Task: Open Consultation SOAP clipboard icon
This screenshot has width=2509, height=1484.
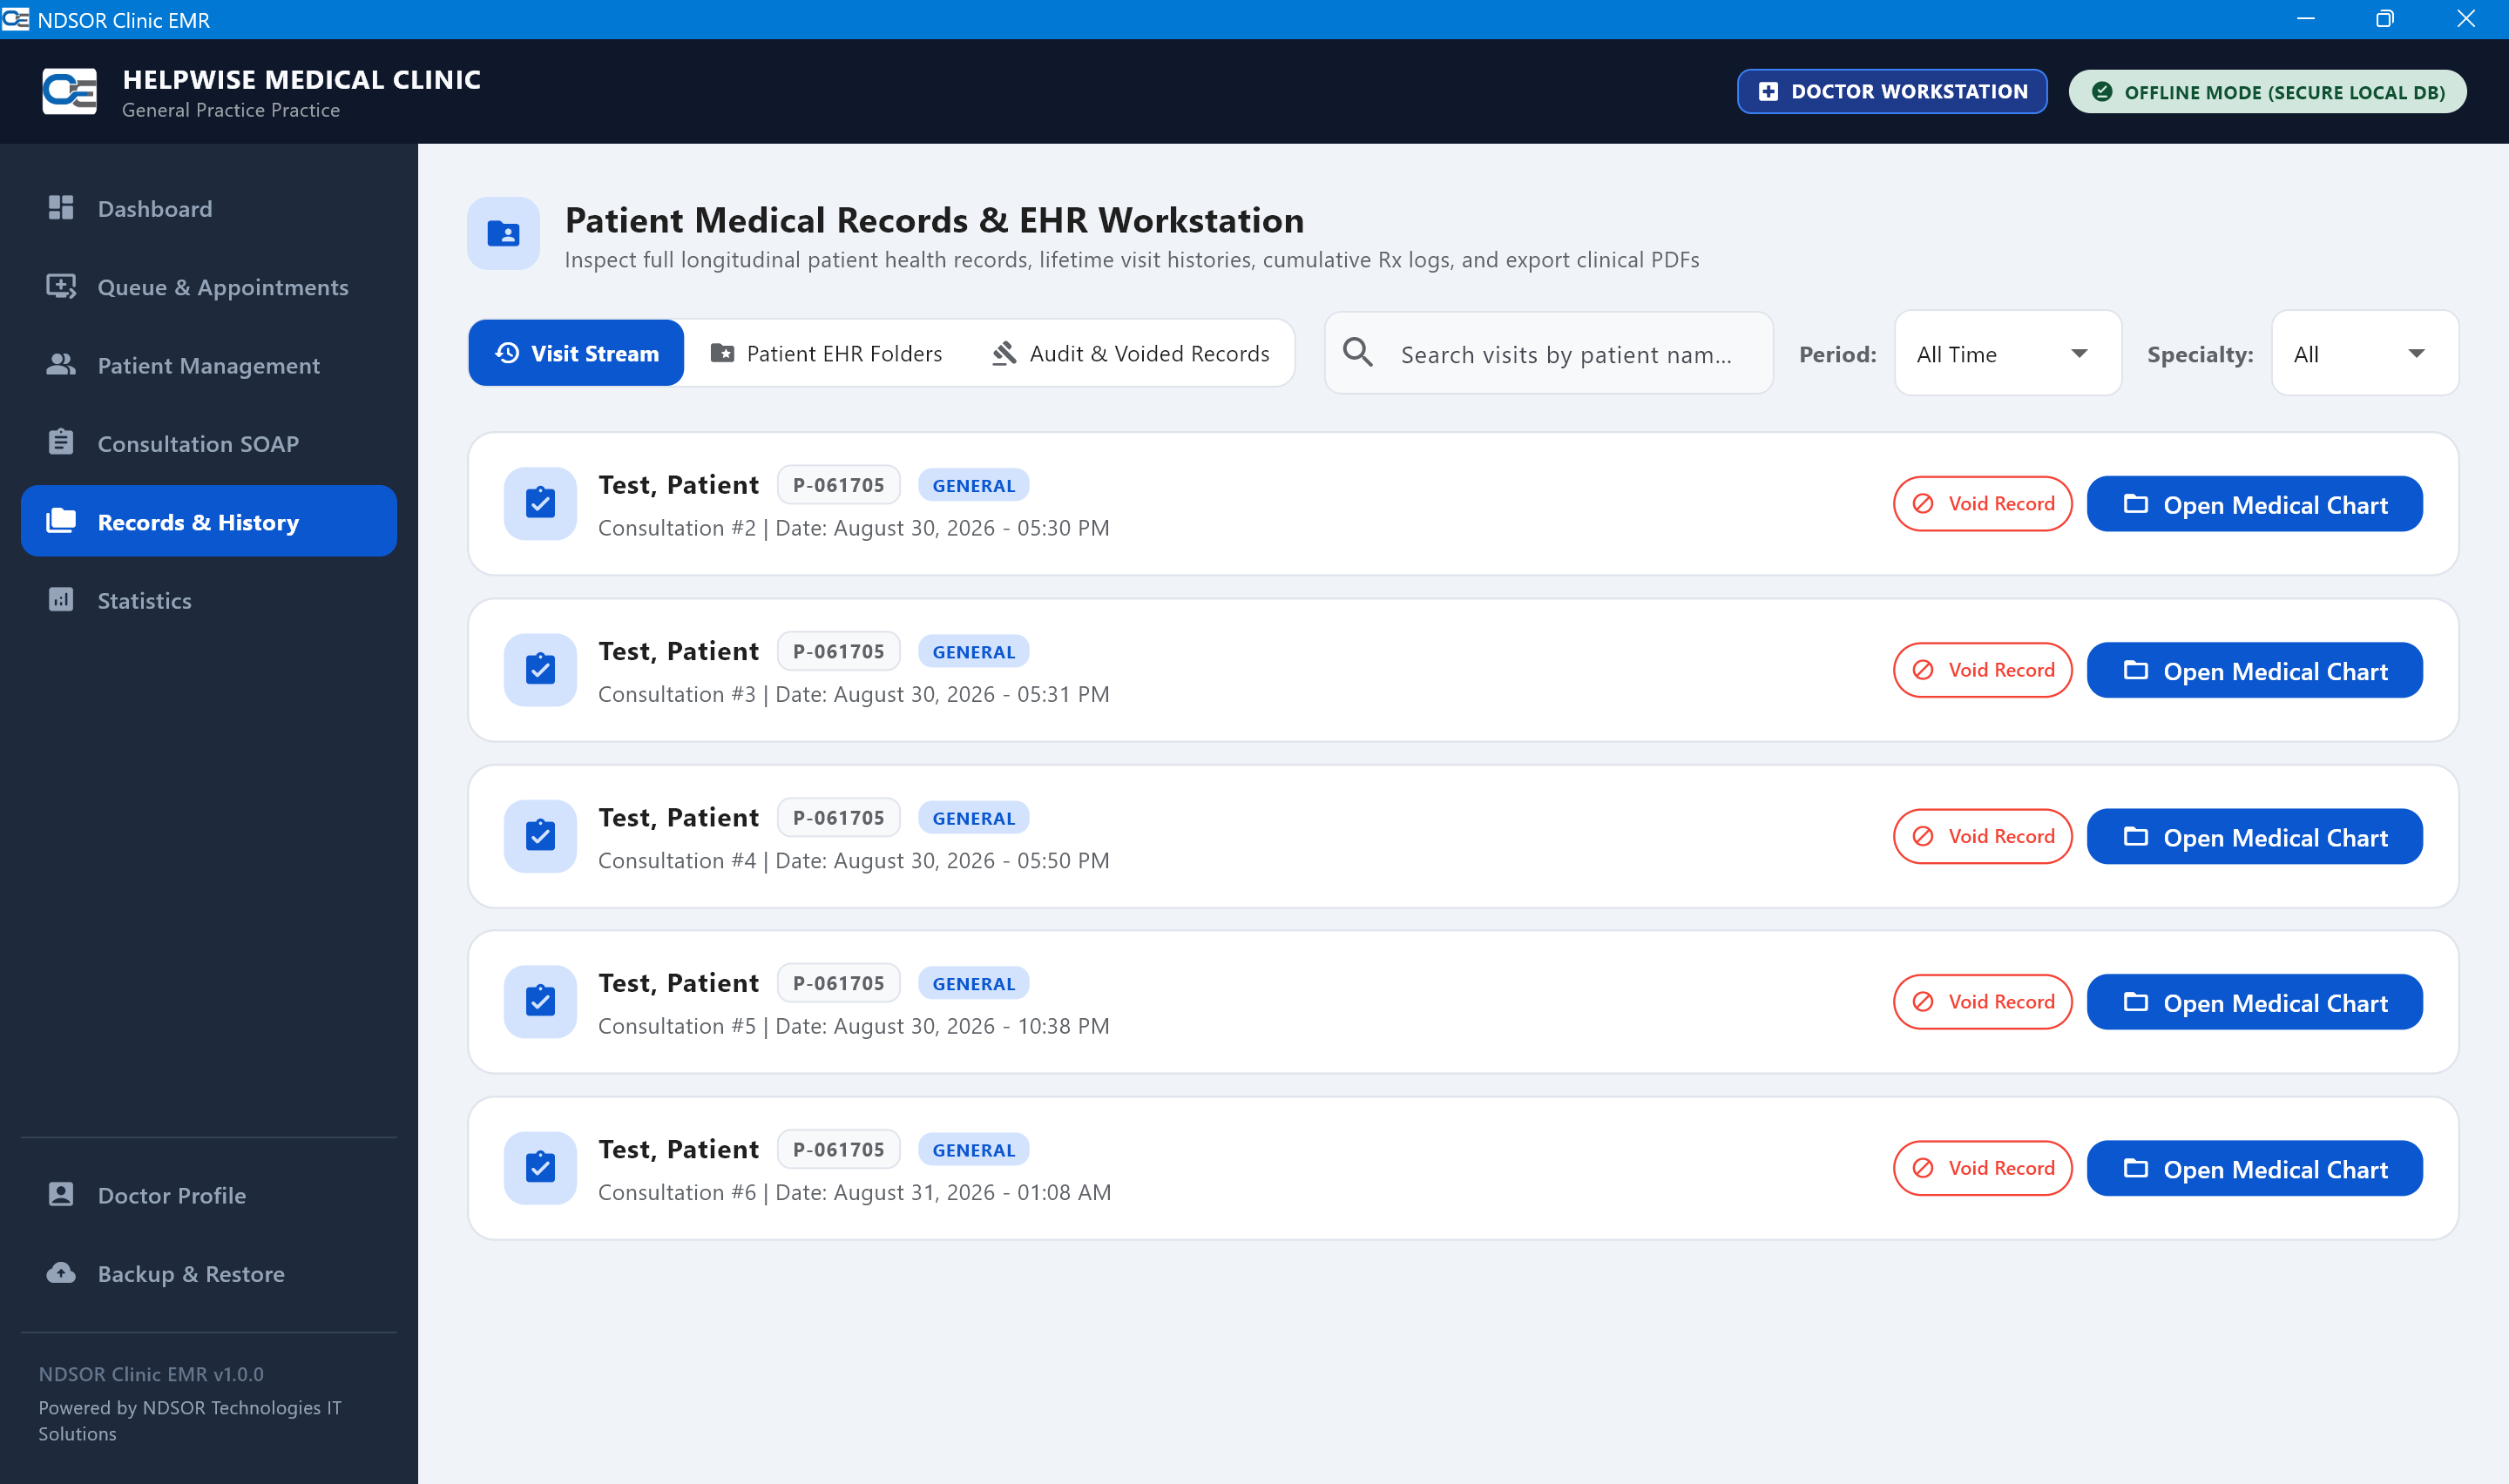Action: pyautogui.click(x=61, y=443)
